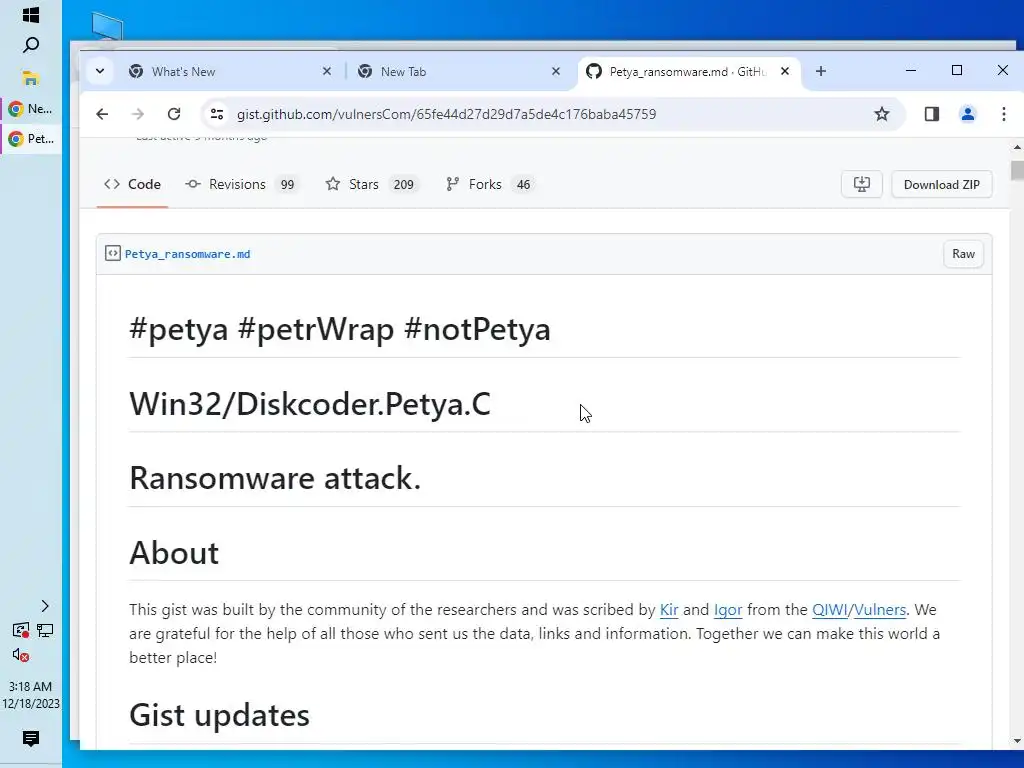Maximize the Chrome window

pos(957,71)
